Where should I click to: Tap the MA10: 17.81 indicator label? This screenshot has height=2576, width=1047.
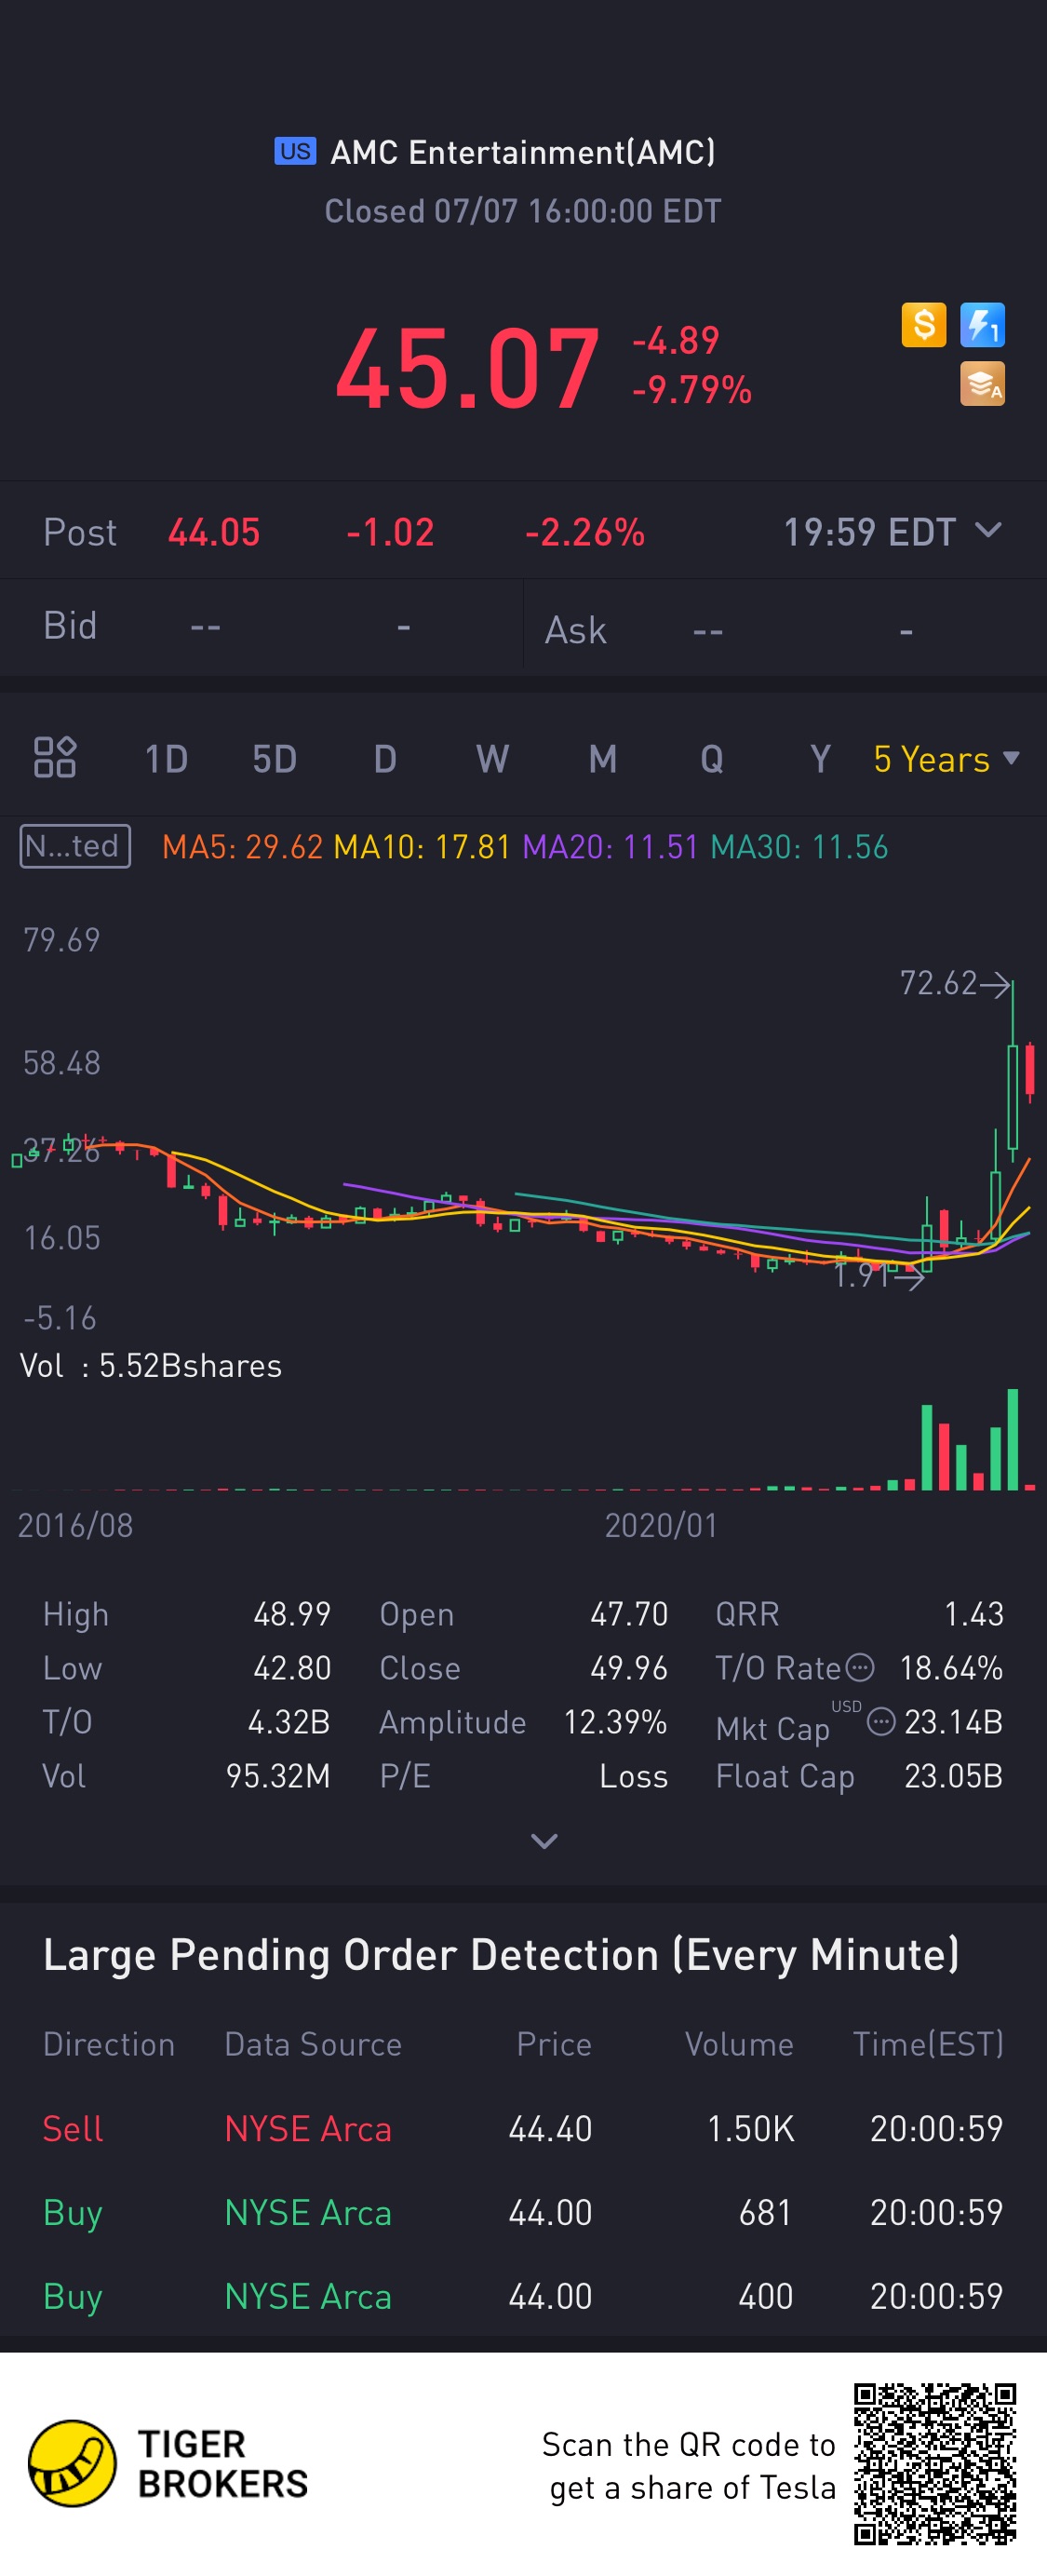pos(422,847)
